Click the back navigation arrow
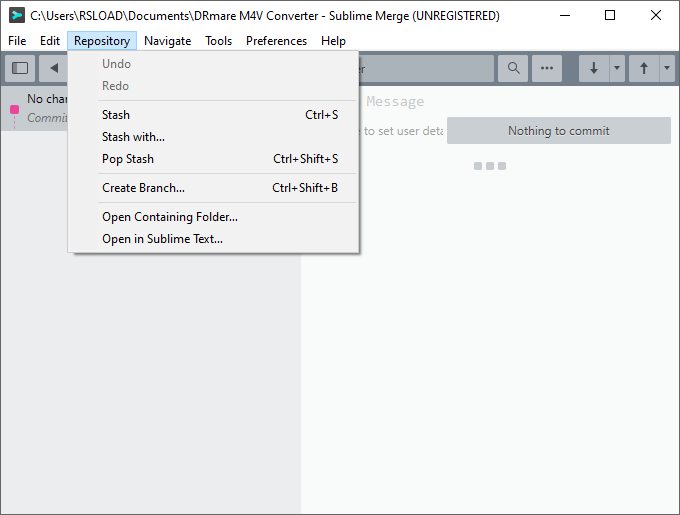The image size is (680, 515). (54, 68)
